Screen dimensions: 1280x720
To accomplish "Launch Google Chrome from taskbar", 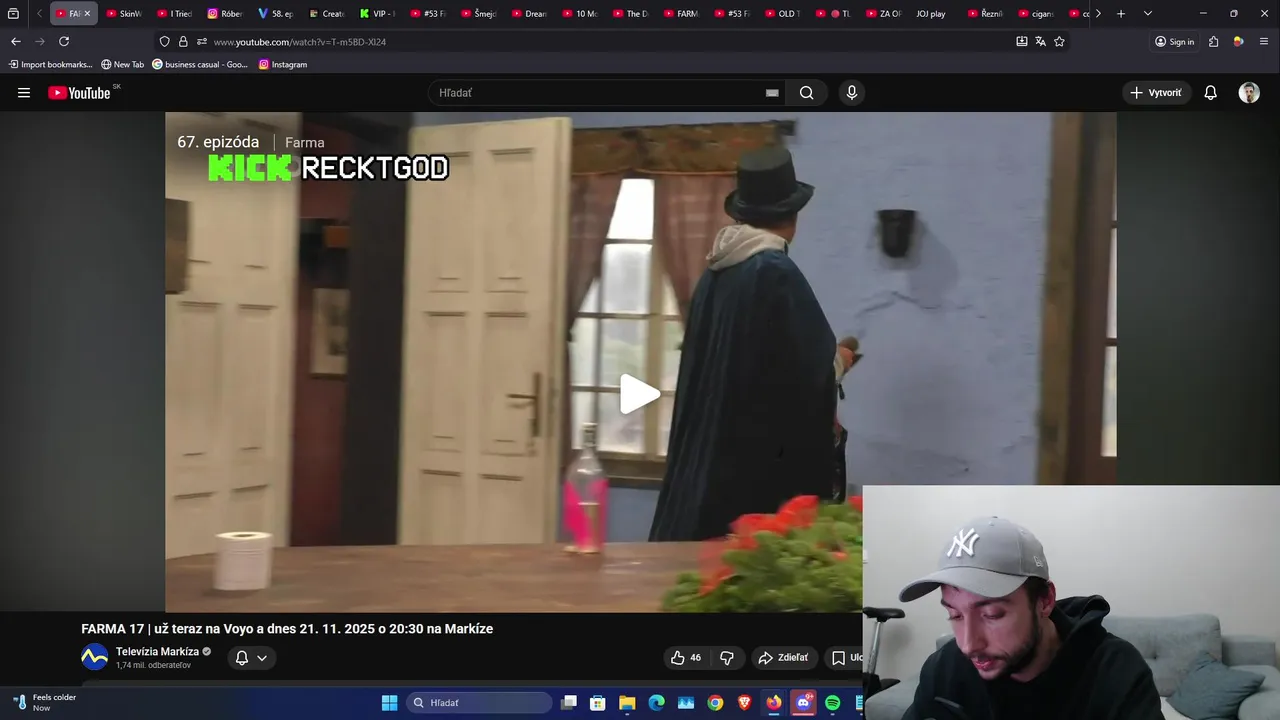I will click(x=715, y=703).
